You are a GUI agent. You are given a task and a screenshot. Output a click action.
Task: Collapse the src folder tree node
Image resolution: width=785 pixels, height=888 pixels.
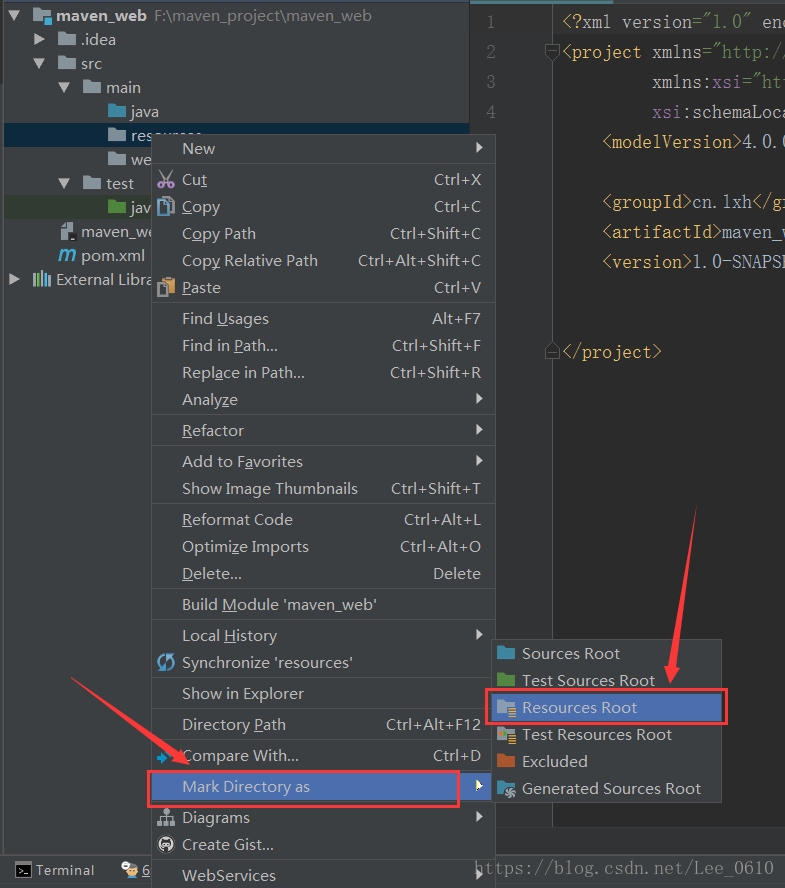[40, 64]
